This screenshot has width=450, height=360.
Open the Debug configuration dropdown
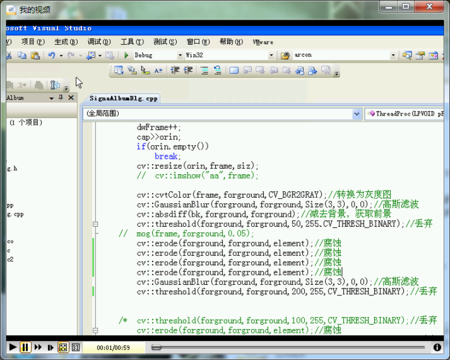click(180, 55)
